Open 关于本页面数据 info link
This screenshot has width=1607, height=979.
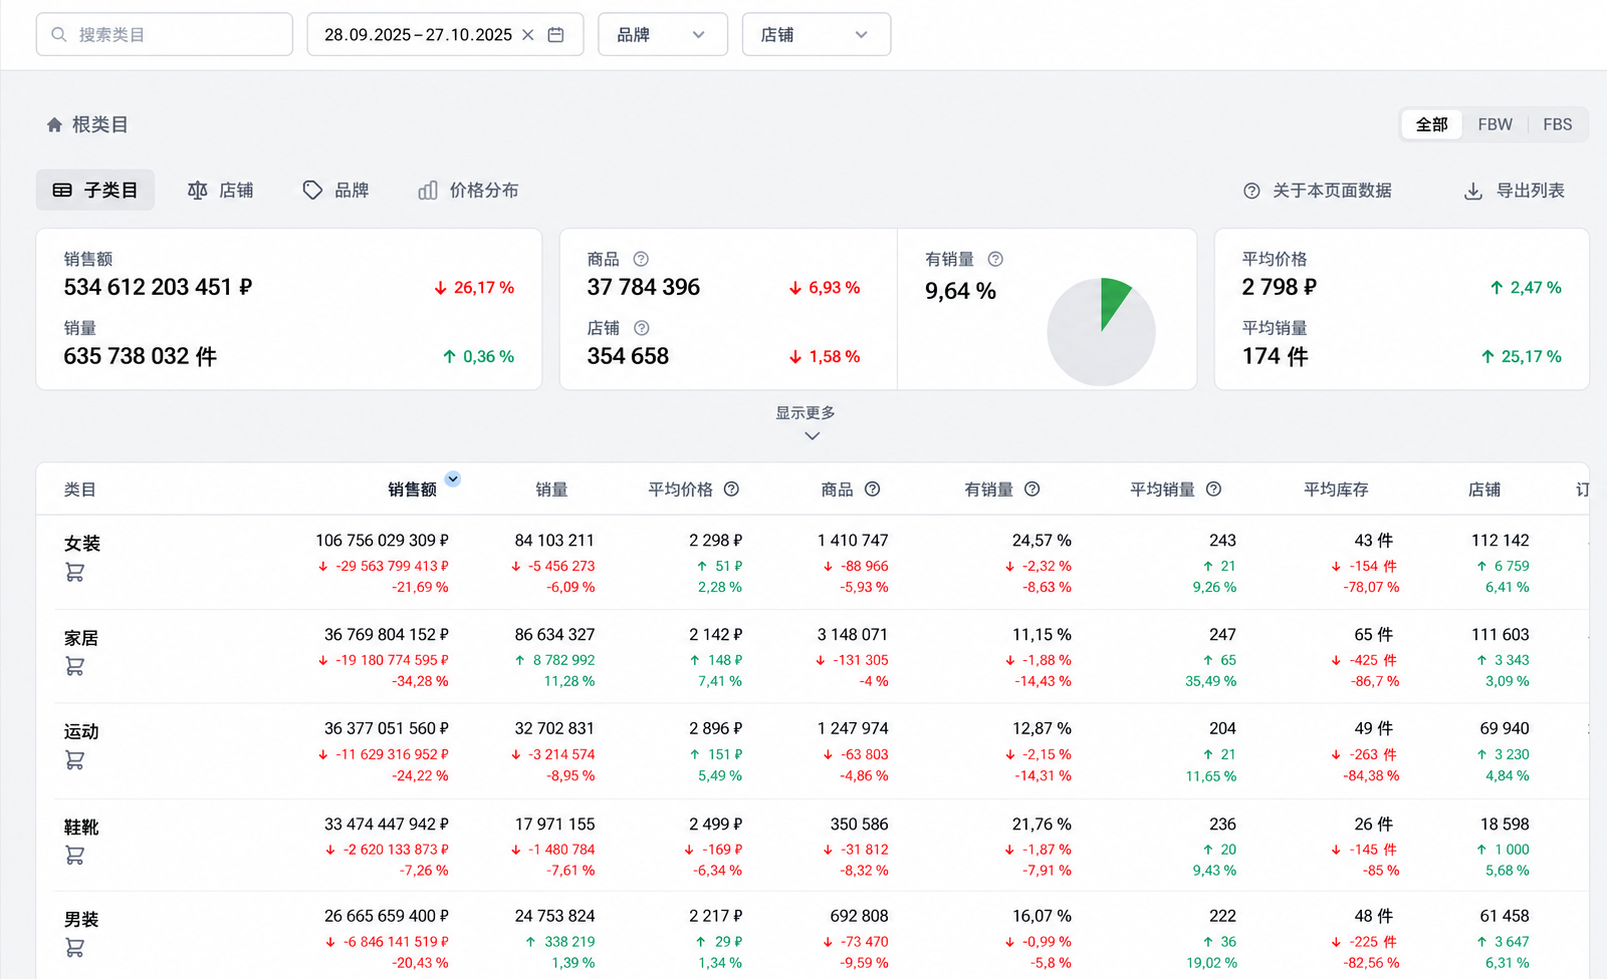(1317, 190)
